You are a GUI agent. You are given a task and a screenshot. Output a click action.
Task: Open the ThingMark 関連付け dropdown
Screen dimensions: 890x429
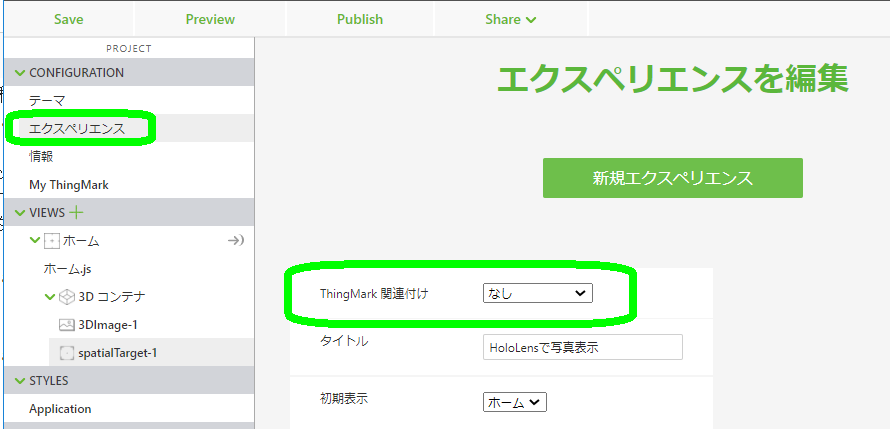coord(538,293)
